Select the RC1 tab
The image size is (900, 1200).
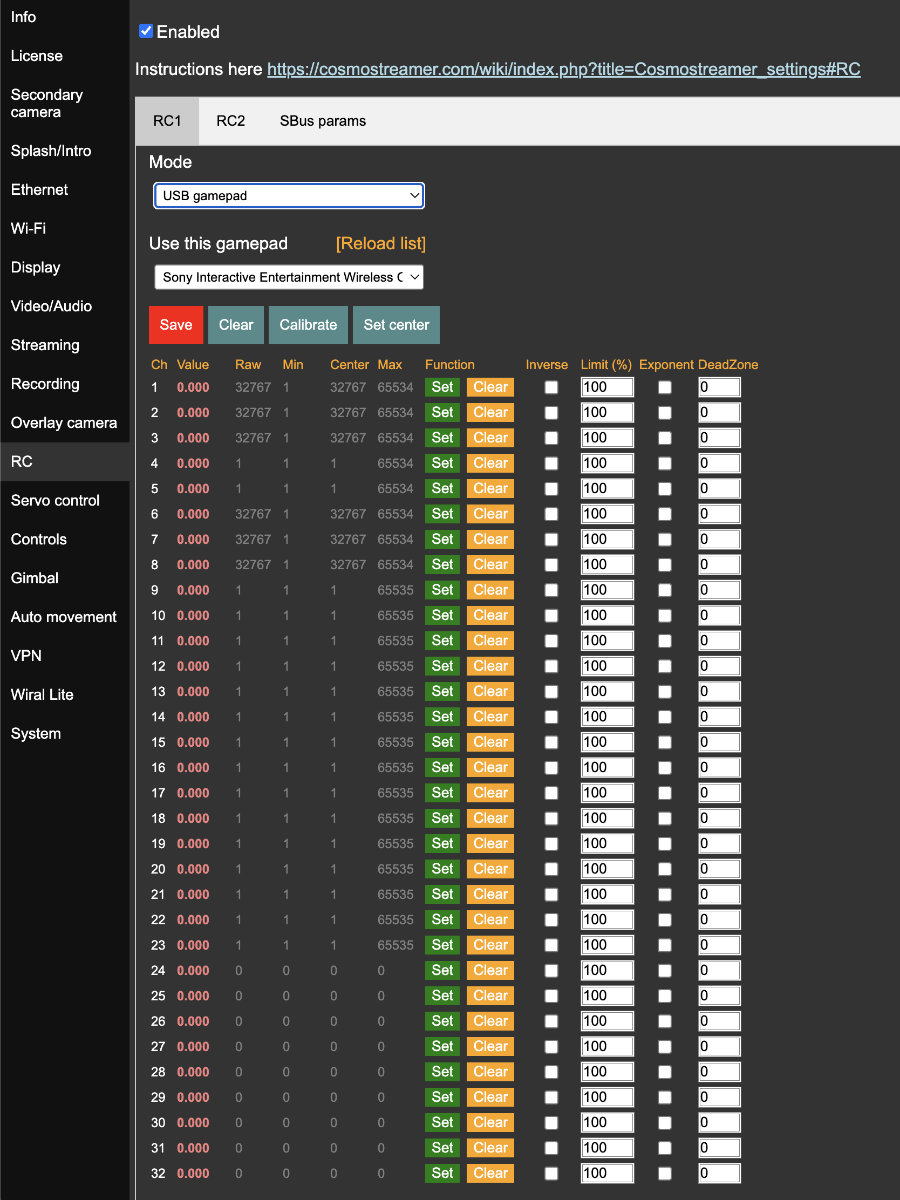167,121
